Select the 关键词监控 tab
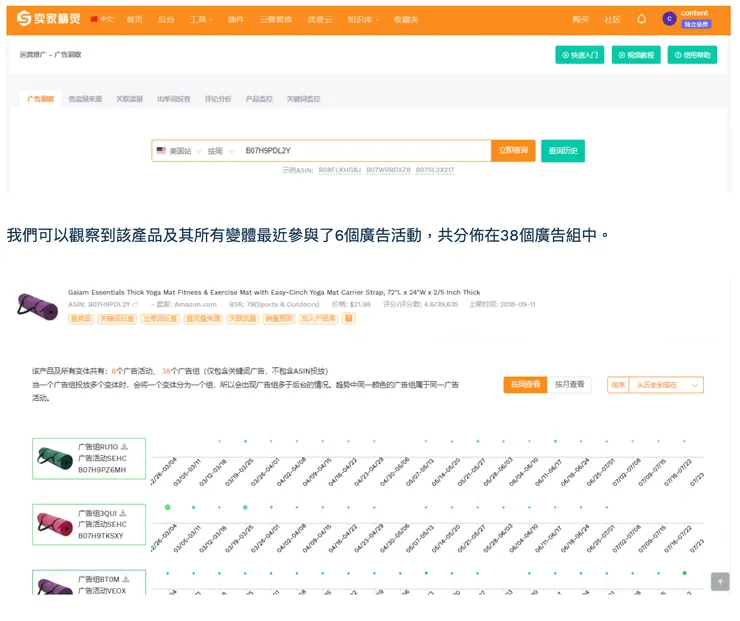The image size is (740, 621). click(x=303, y=99)
